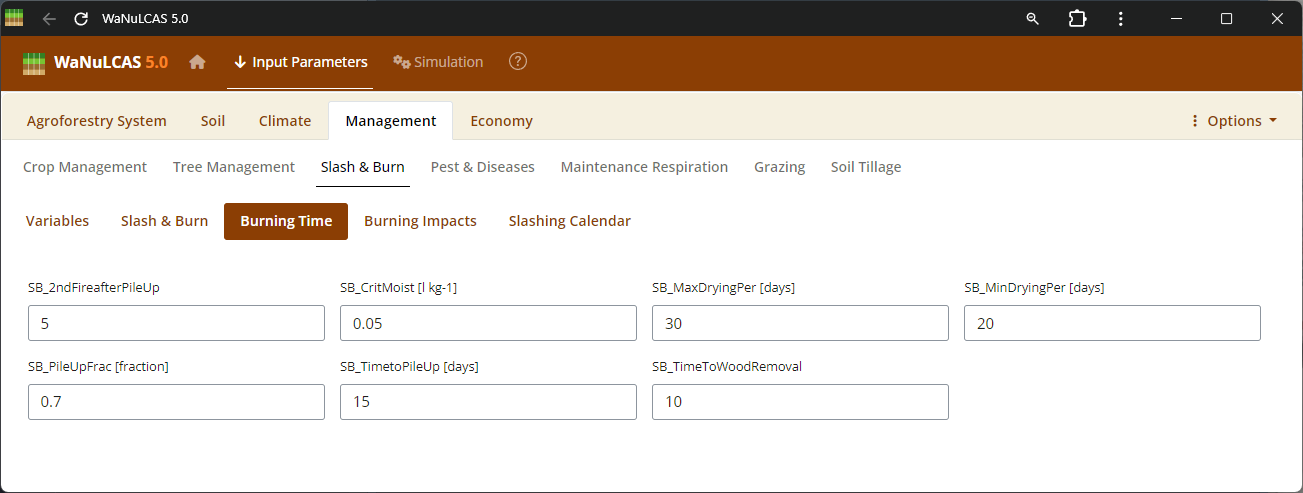Focus the SB_TimeToWoodRemoval field
Viewport: 1303px width, 493px height.
pos(799,402)
